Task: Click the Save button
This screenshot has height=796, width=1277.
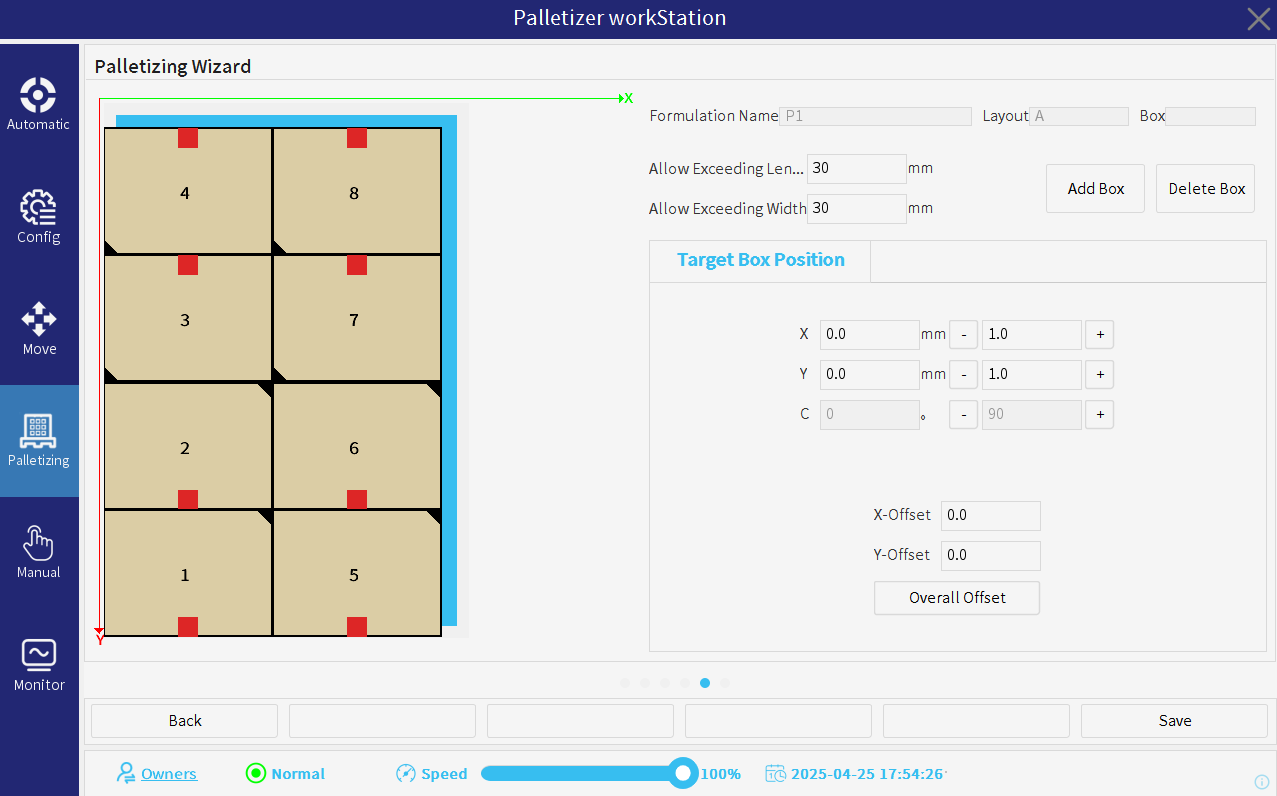Action: (1174, 720)
